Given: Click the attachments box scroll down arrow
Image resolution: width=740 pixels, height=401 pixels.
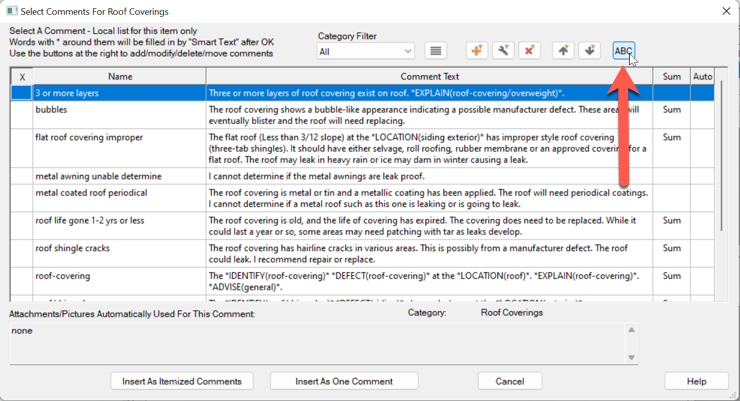Looking at the screenshot, I should [x=631, y=357].
